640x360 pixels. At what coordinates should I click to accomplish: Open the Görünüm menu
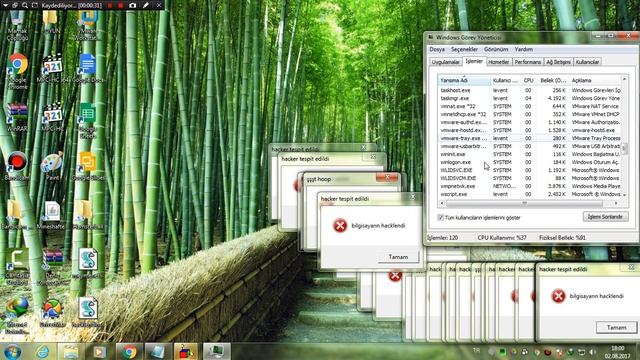click(x=496, y=49)
